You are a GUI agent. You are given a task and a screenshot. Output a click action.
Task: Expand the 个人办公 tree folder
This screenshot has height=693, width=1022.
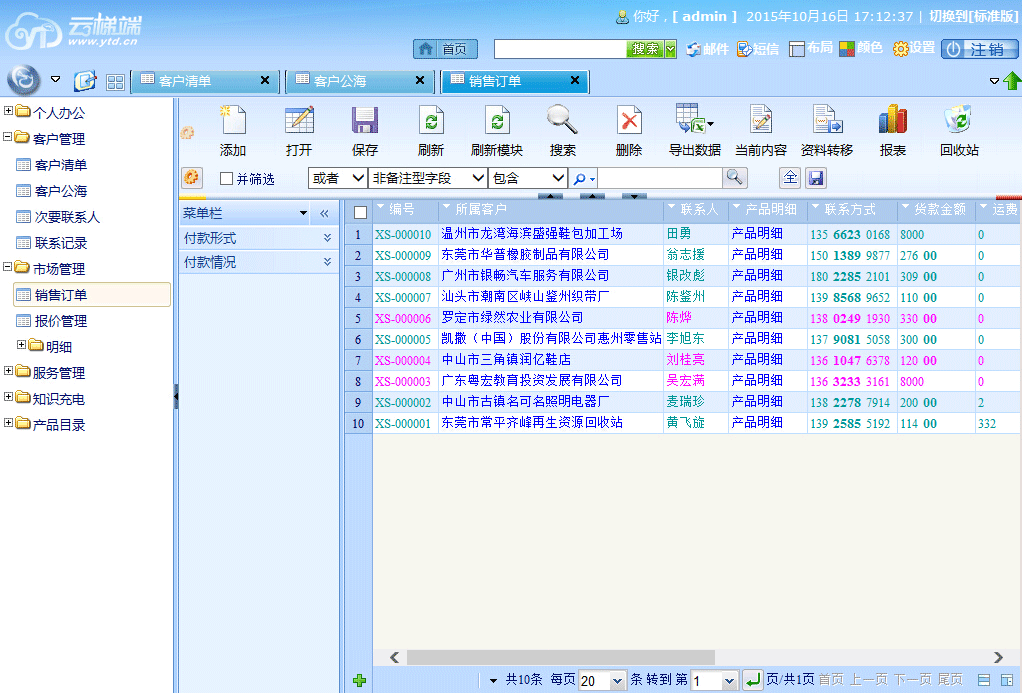[x=8, y=111]
